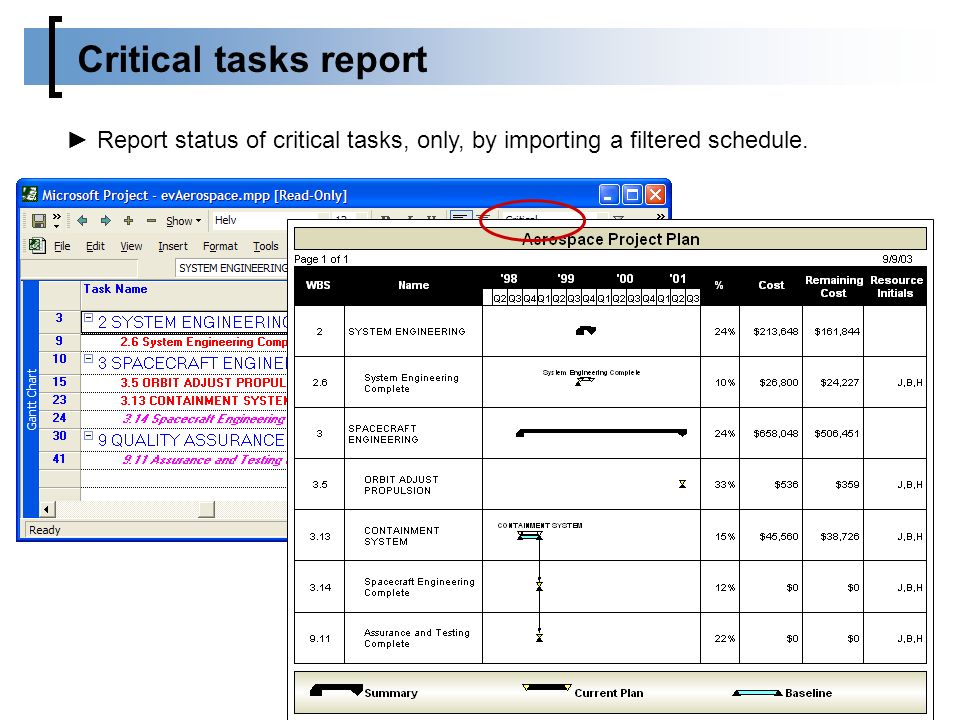Click the Gantt Chart vertical view bar
Viewport: 960px width, 720px height.
(x=31, y=399)
